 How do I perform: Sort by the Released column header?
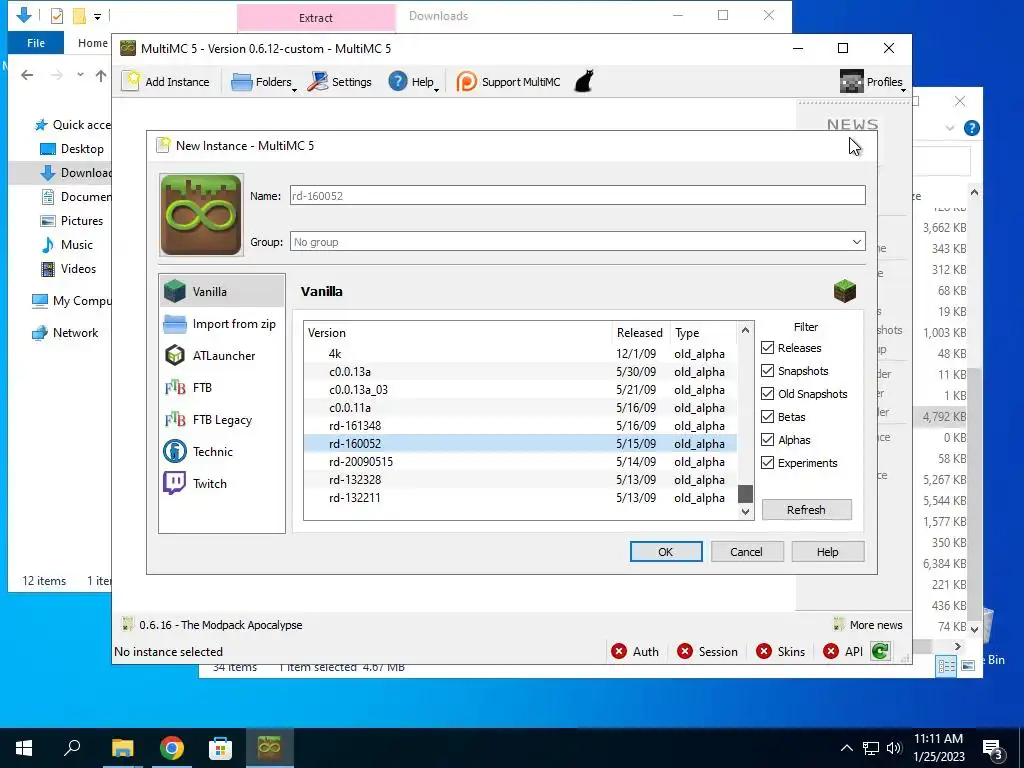641,332
